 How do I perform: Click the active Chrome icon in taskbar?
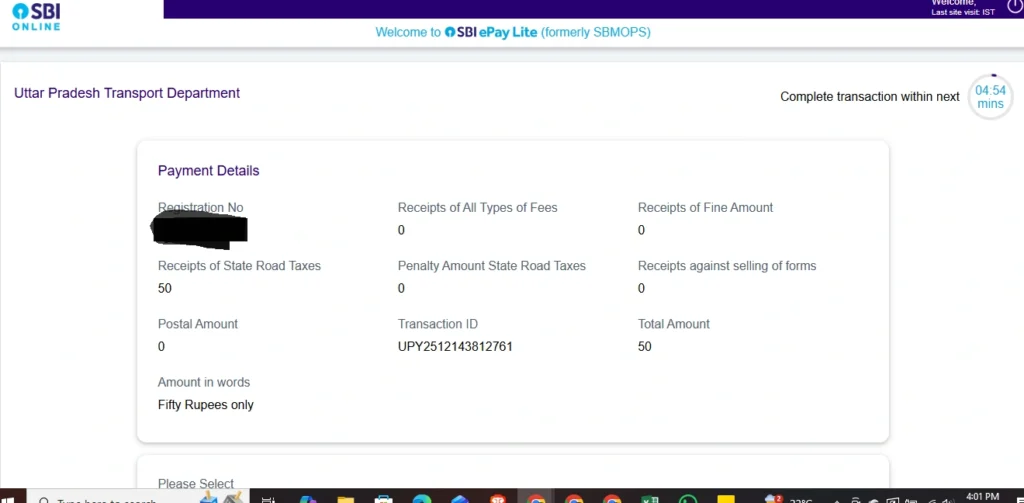coord(536,498)
